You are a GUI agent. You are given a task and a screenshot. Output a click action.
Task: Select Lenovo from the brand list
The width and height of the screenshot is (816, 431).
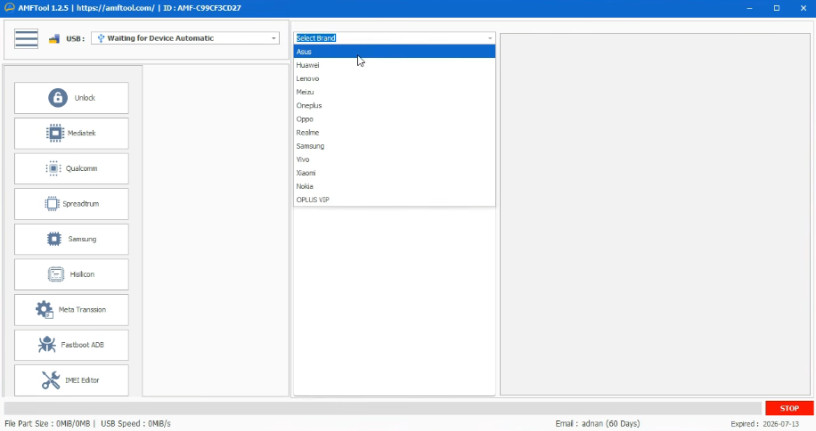394,79
